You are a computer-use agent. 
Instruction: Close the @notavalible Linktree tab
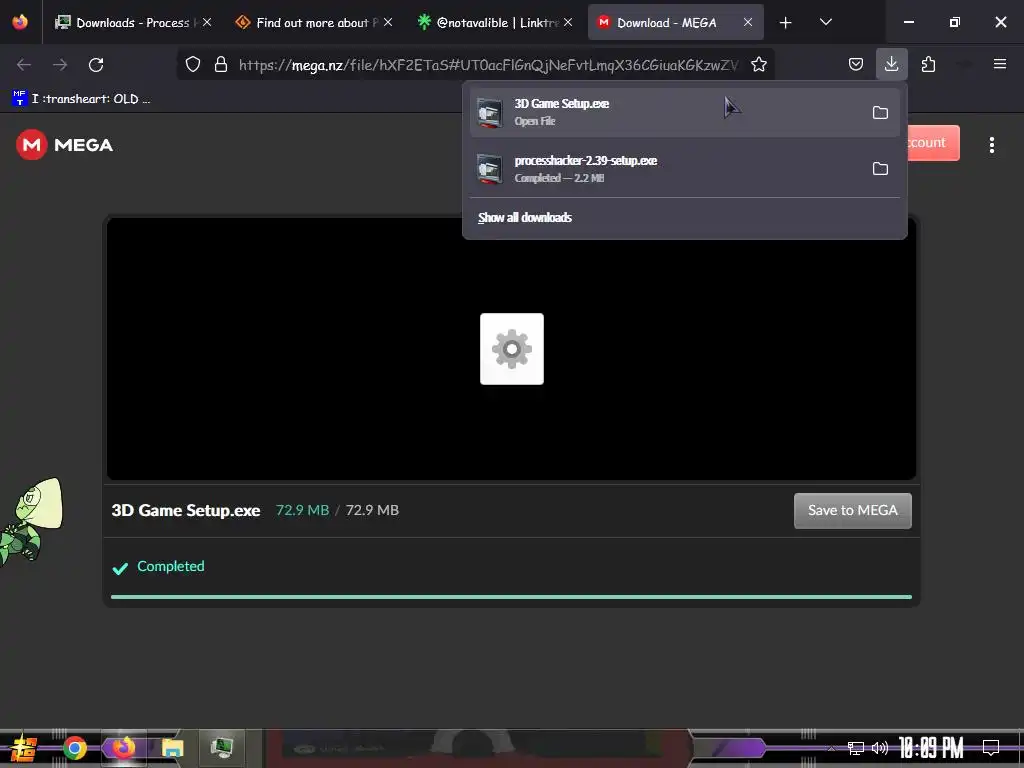568,22
